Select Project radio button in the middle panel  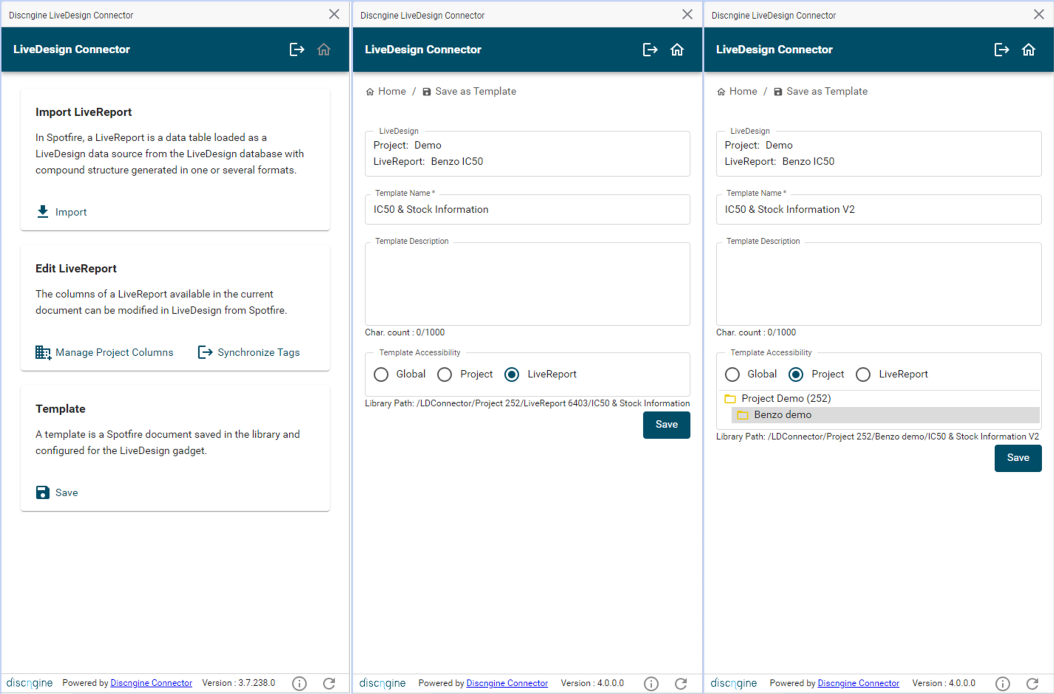pyautogui.click(x=444, y=374)
